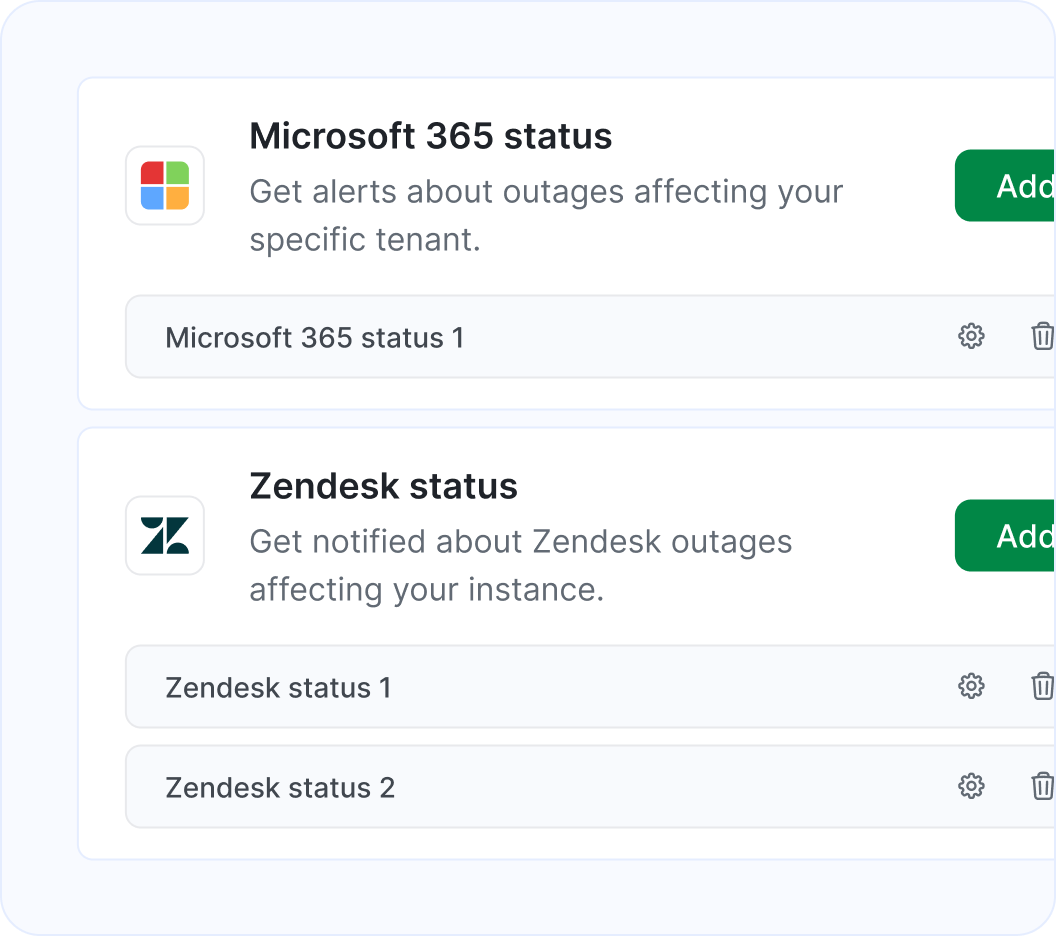Open settings for Microsoft 365 status 1
The width and height of the screenshot is (1056, 936).
(x=970, y=337)
